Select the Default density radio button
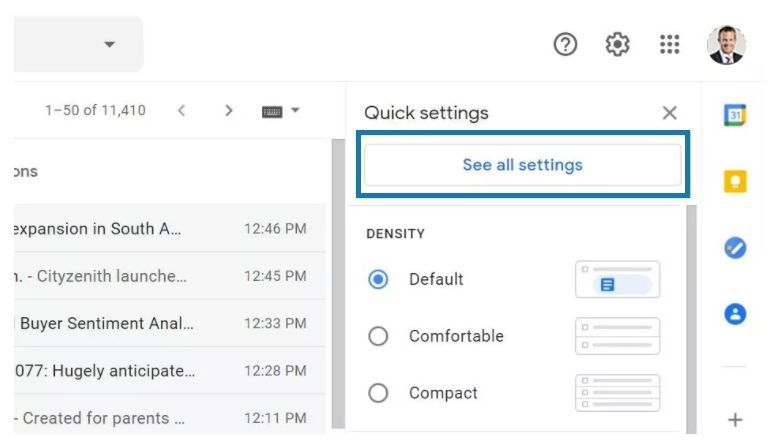The image size is (773, 447). click(378, 279)
